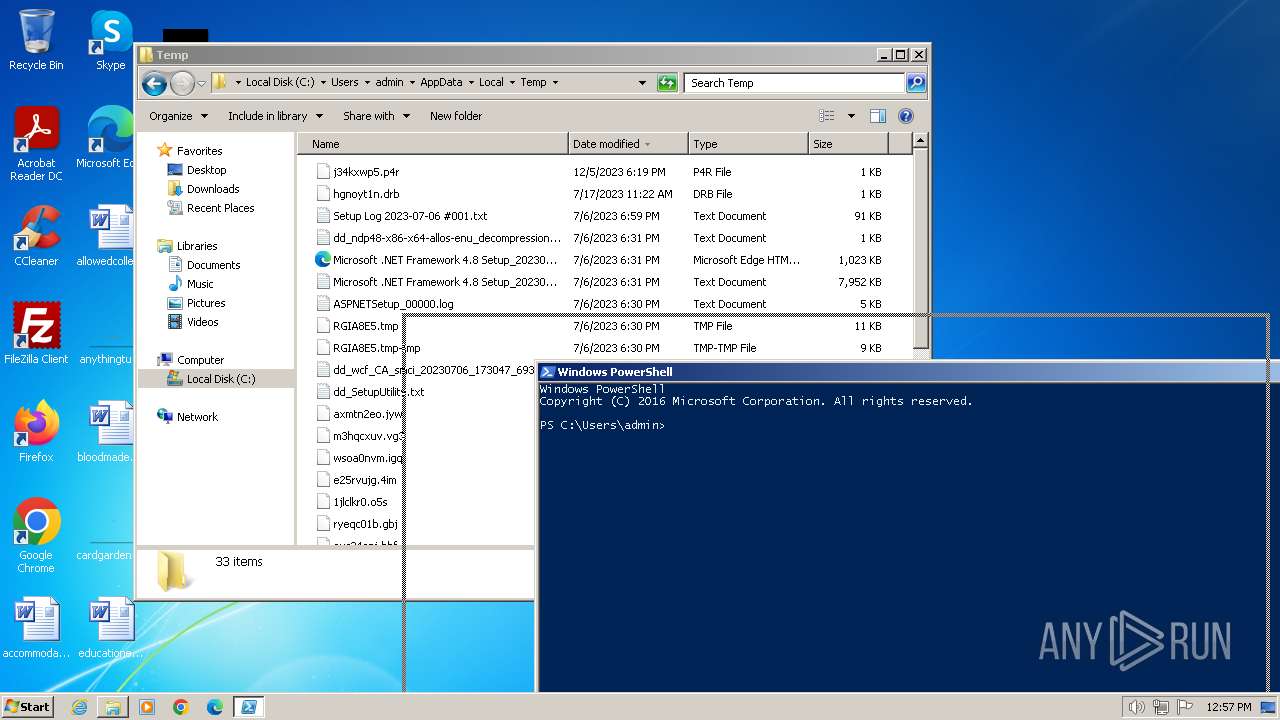Open the recent pages dropdown arrow
Screen dimensions: 1280x720
pos(202,83)
